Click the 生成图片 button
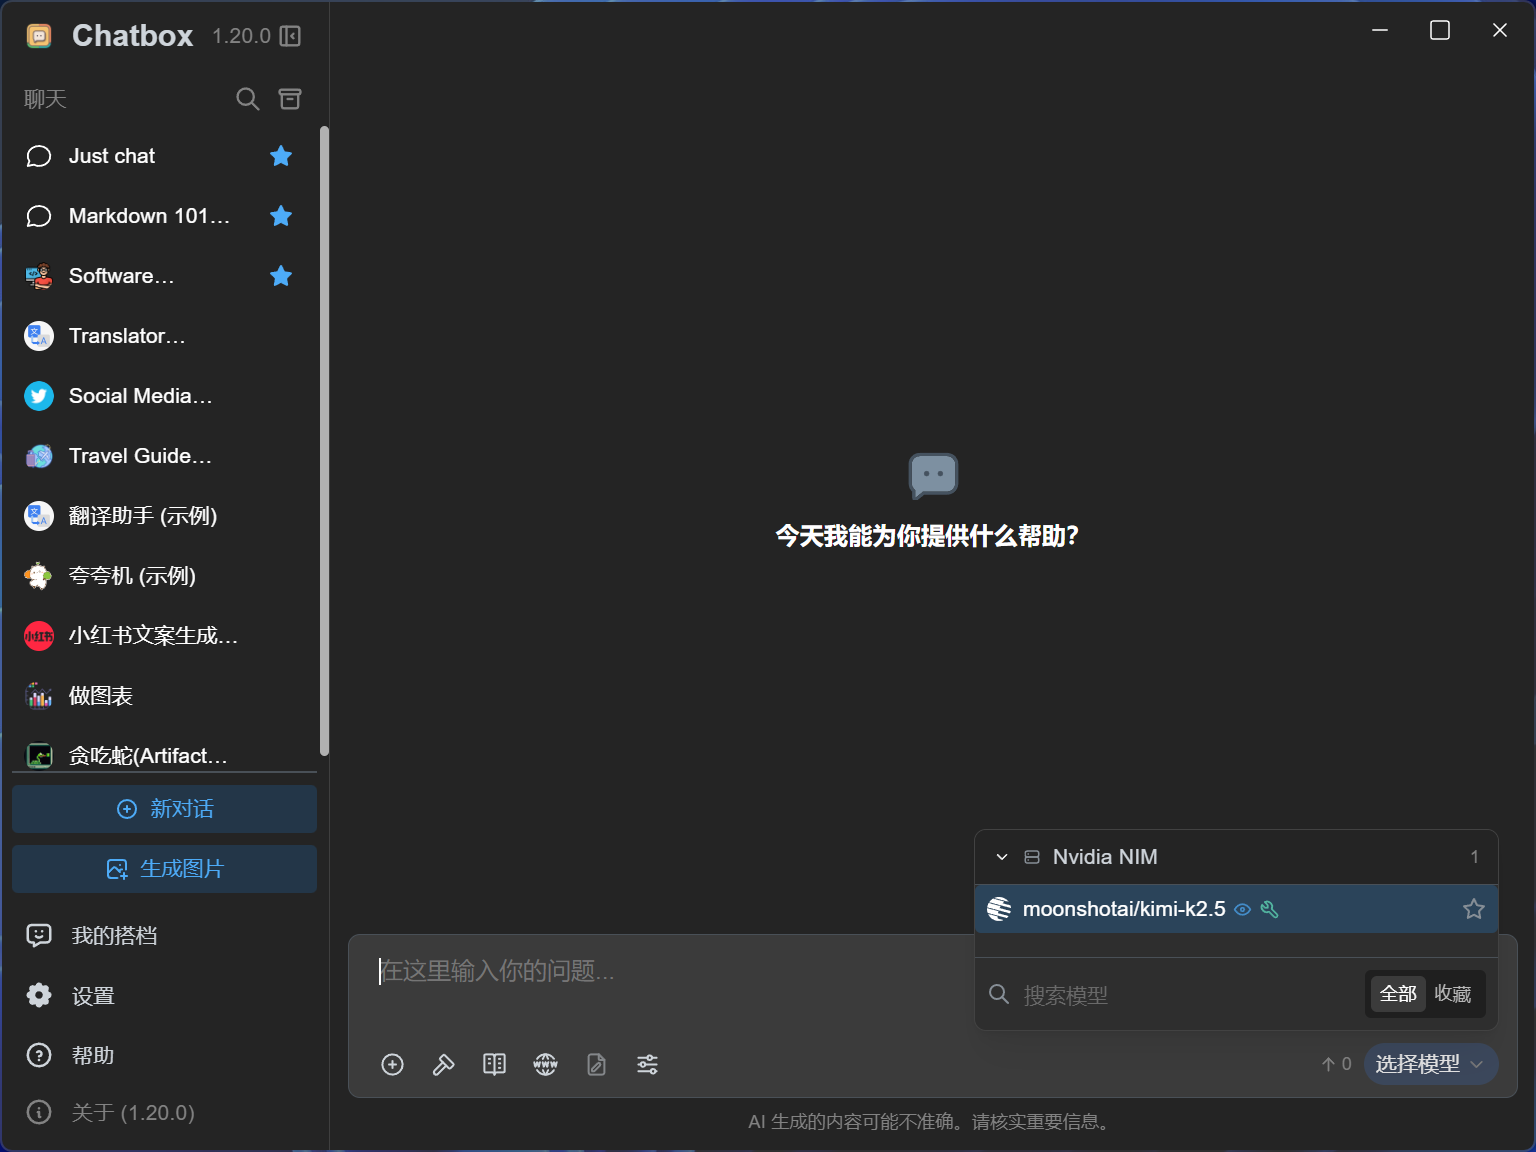 coord(163,869)
